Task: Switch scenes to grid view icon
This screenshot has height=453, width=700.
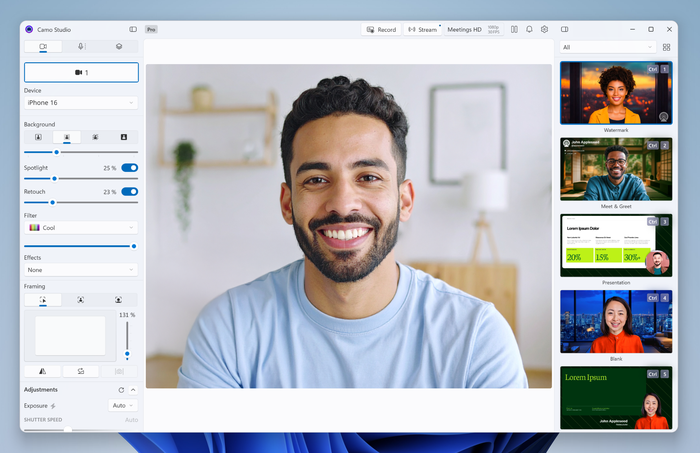Action: pos(667,47)
